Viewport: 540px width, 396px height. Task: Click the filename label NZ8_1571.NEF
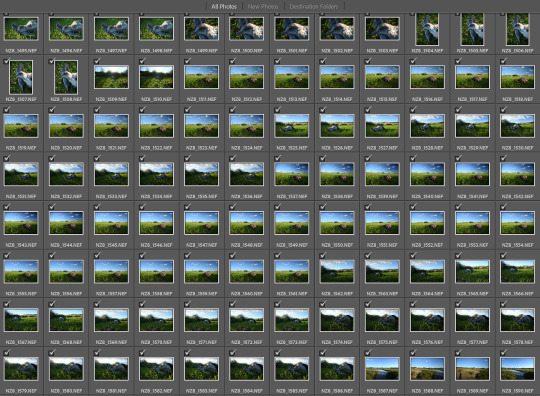click(201, 342)
